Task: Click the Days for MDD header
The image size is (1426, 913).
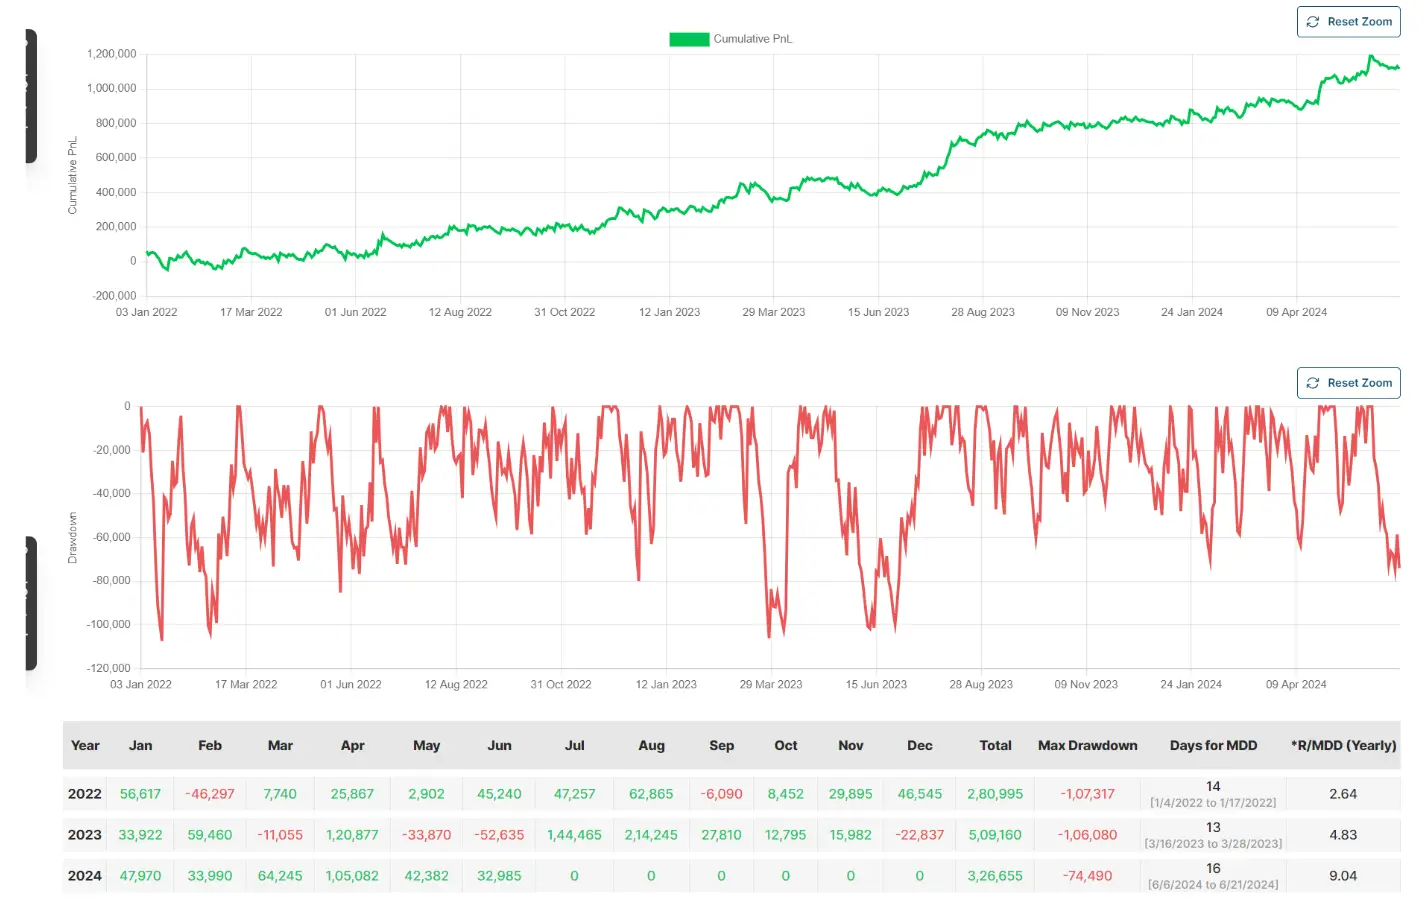Action: click(x=1213, y=746)
